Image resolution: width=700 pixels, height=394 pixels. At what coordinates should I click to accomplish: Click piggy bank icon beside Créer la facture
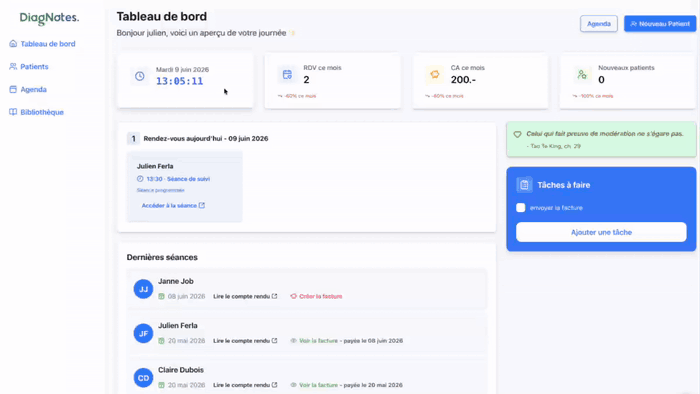[293, 296]
